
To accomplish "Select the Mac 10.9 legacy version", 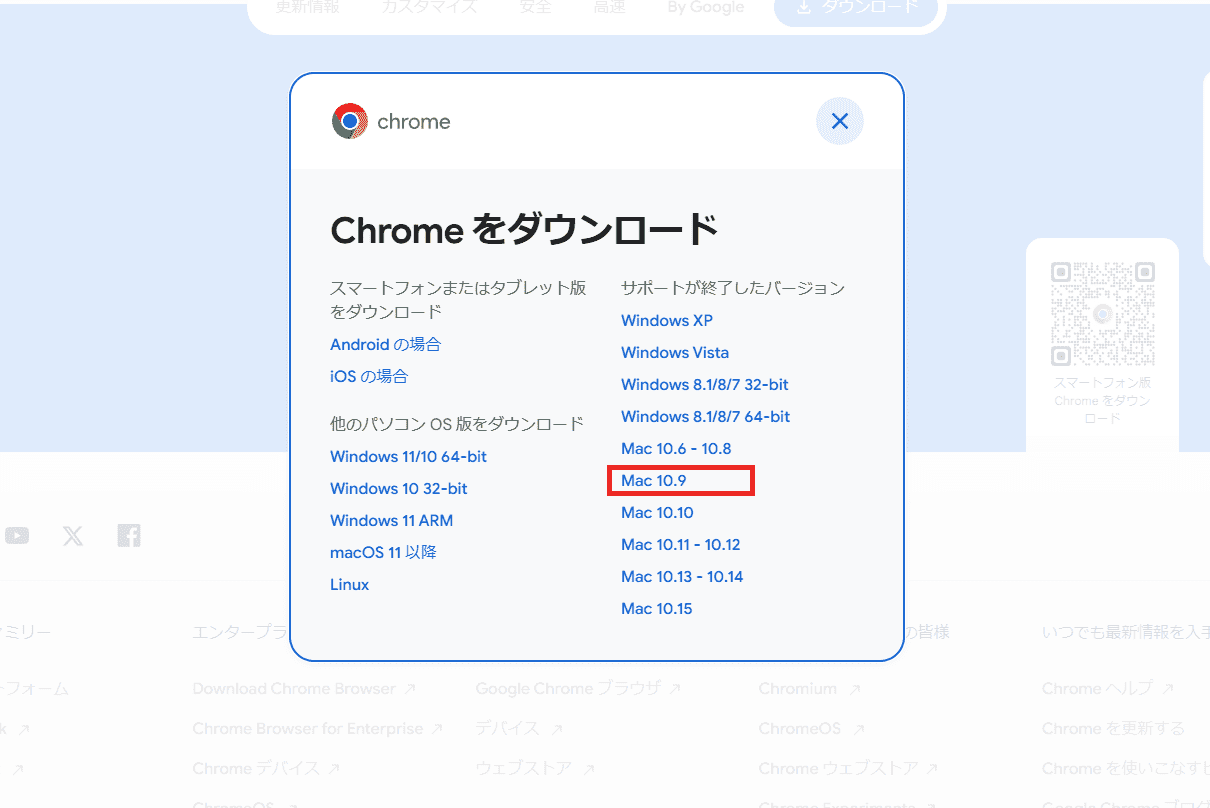I will point(654,480).
